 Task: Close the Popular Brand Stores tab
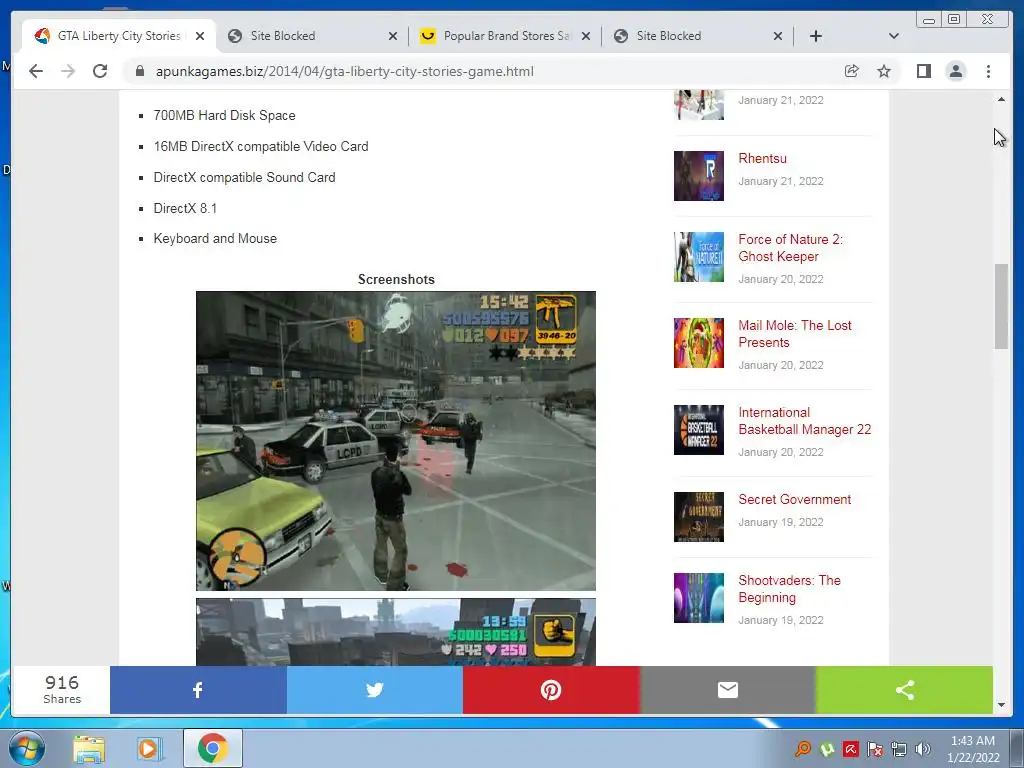pos(586,36)
